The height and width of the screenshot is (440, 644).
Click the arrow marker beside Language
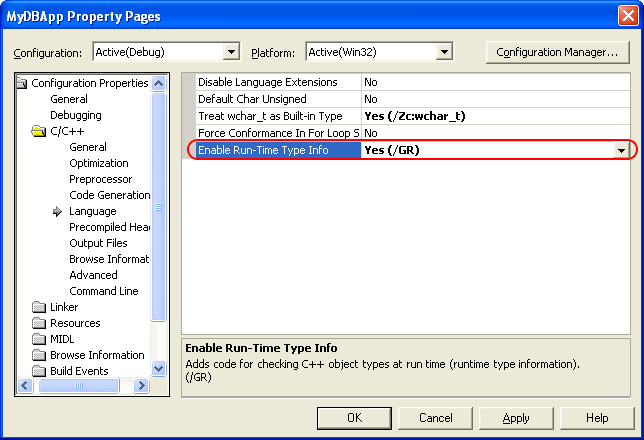click(x=58, y=211)
